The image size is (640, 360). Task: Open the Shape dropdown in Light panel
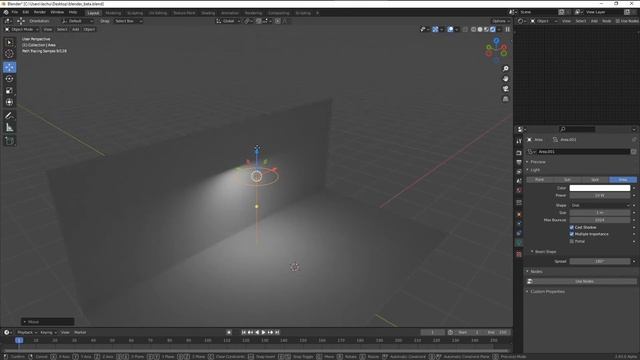click(600, 205)
